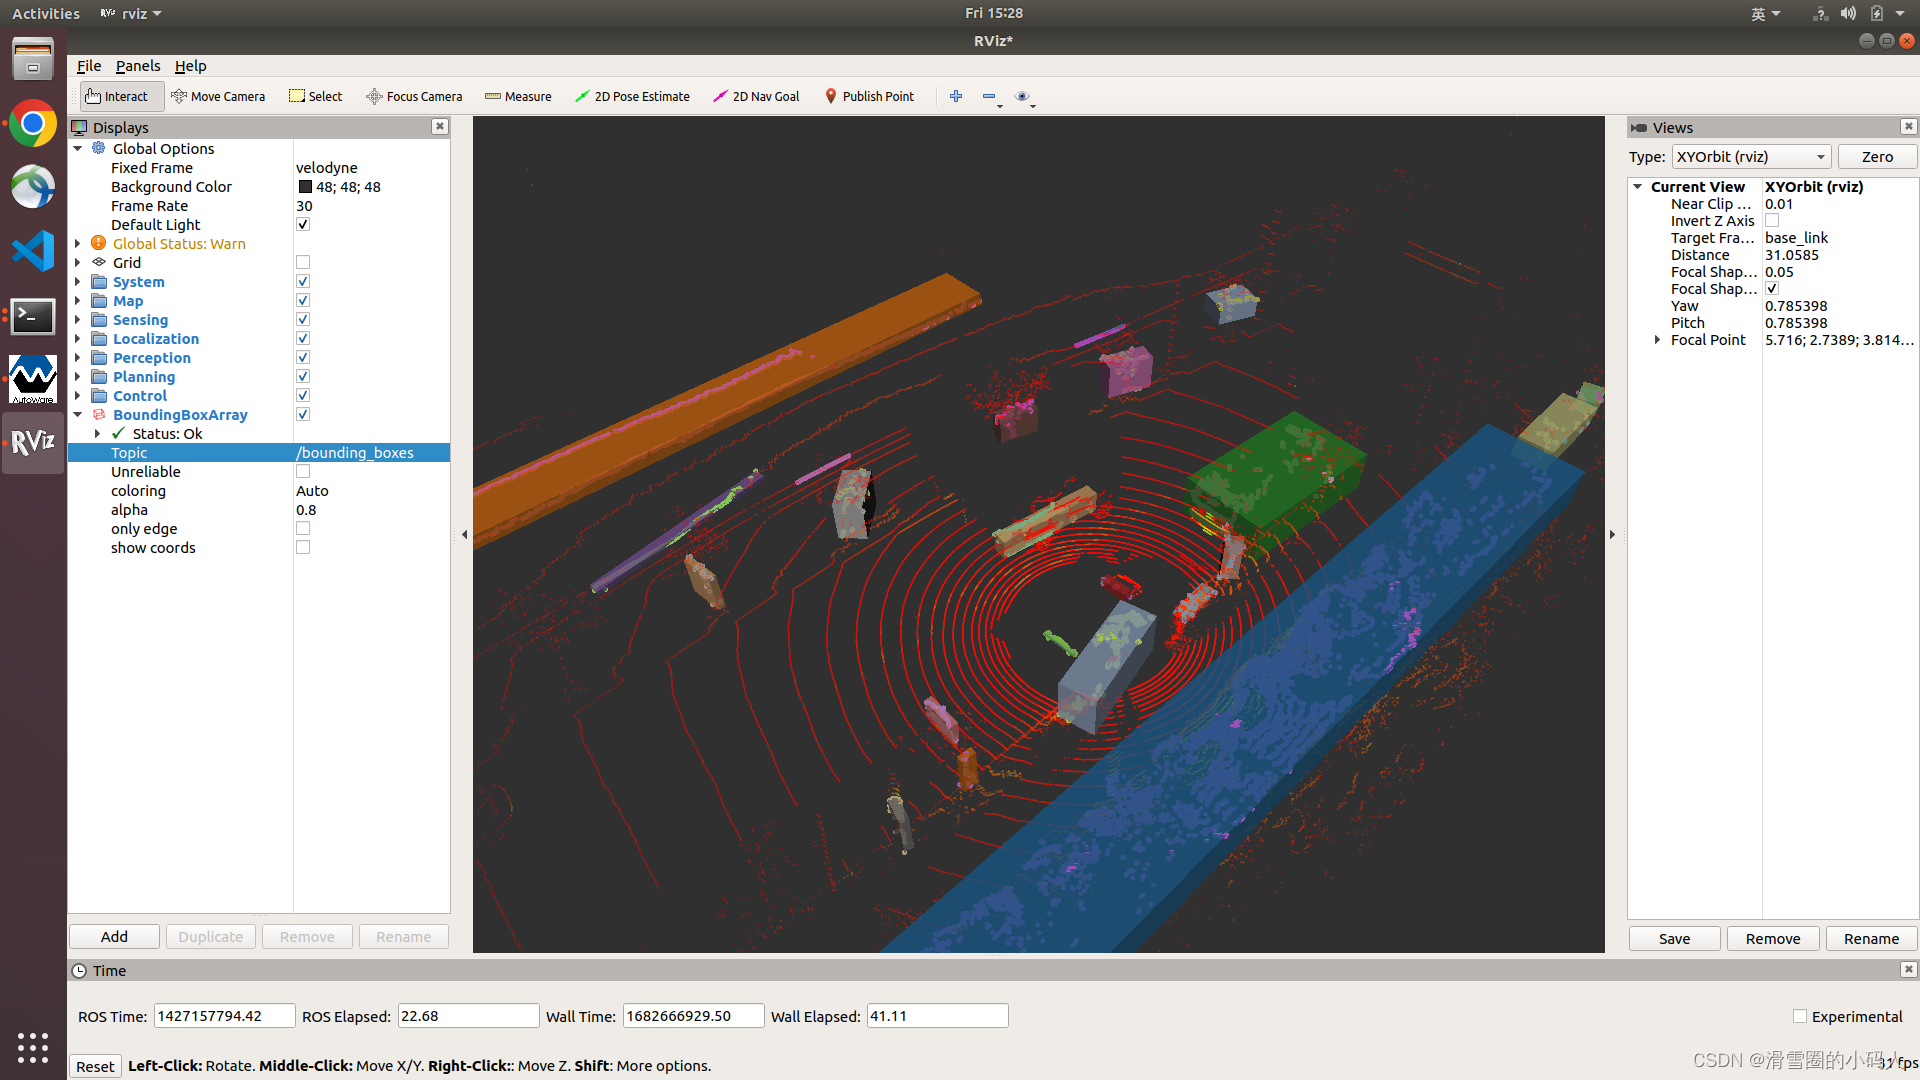The width and height of the screenshot is (1920, 1080).
Task: Open Autoware launcher from the dock
Action: [33, 380]
